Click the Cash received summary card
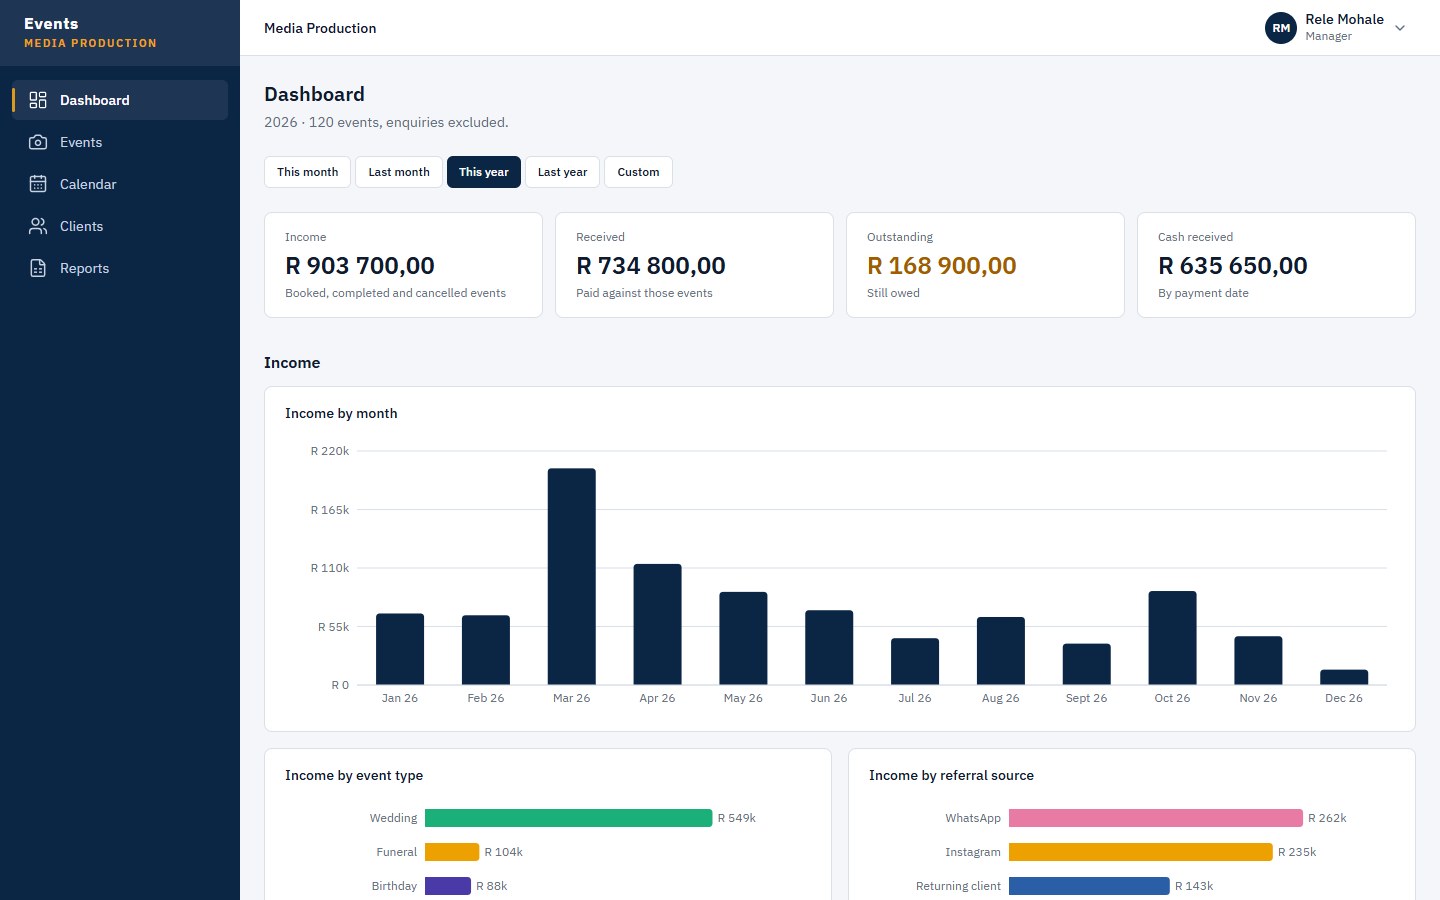 [1276, 265]
